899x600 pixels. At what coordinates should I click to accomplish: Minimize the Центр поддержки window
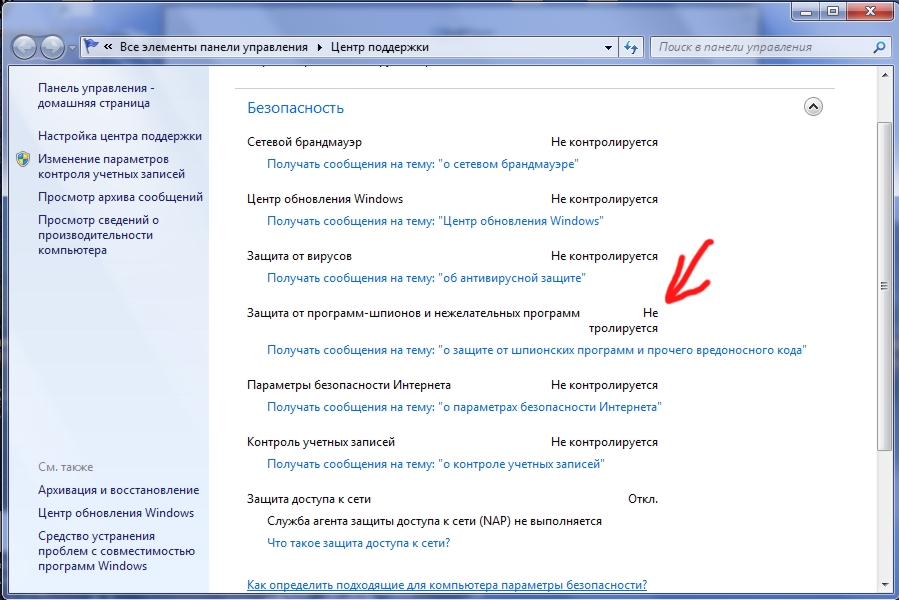(x=806, y=11)
